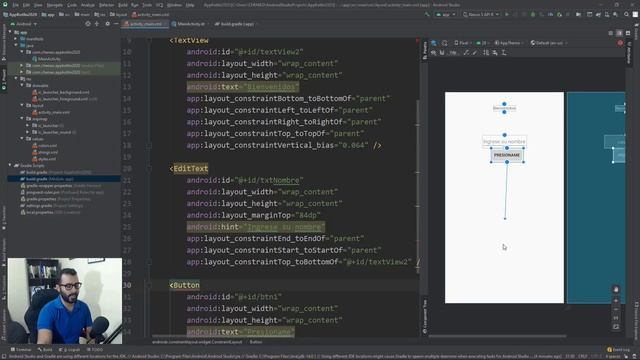640x360 pixels.
Task: Collapse the drawable folder
Action: [22, 85]
